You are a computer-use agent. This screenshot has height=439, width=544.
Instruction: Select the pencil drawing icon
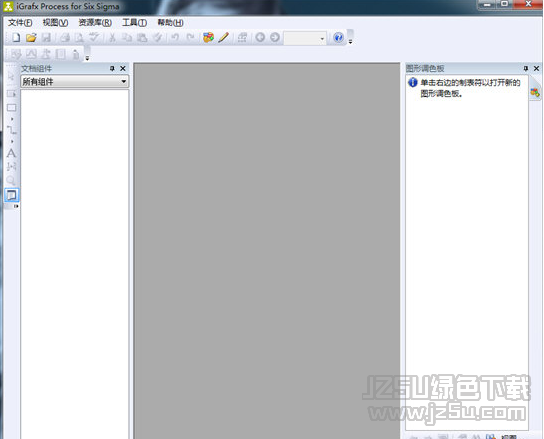point(224,37)
